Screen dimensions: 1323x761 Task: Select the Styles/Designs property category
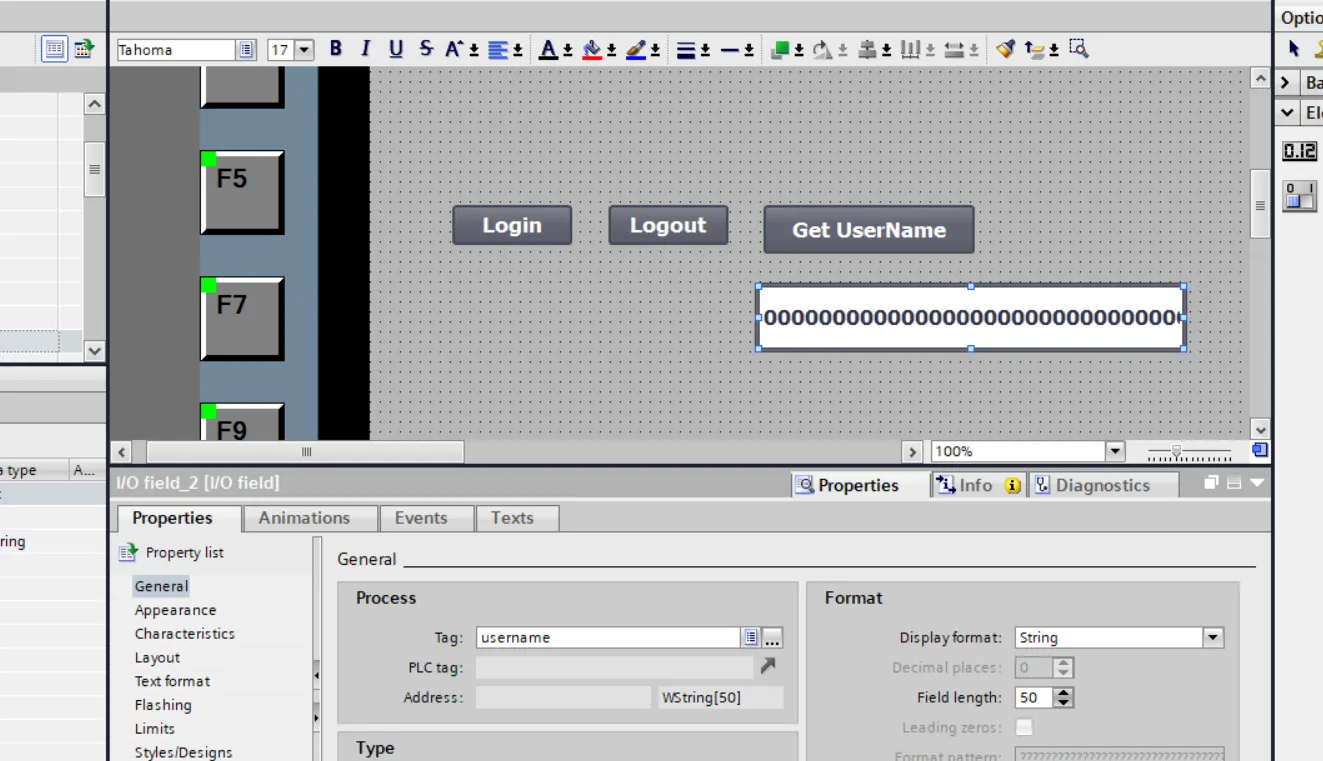tap(183, 752)
